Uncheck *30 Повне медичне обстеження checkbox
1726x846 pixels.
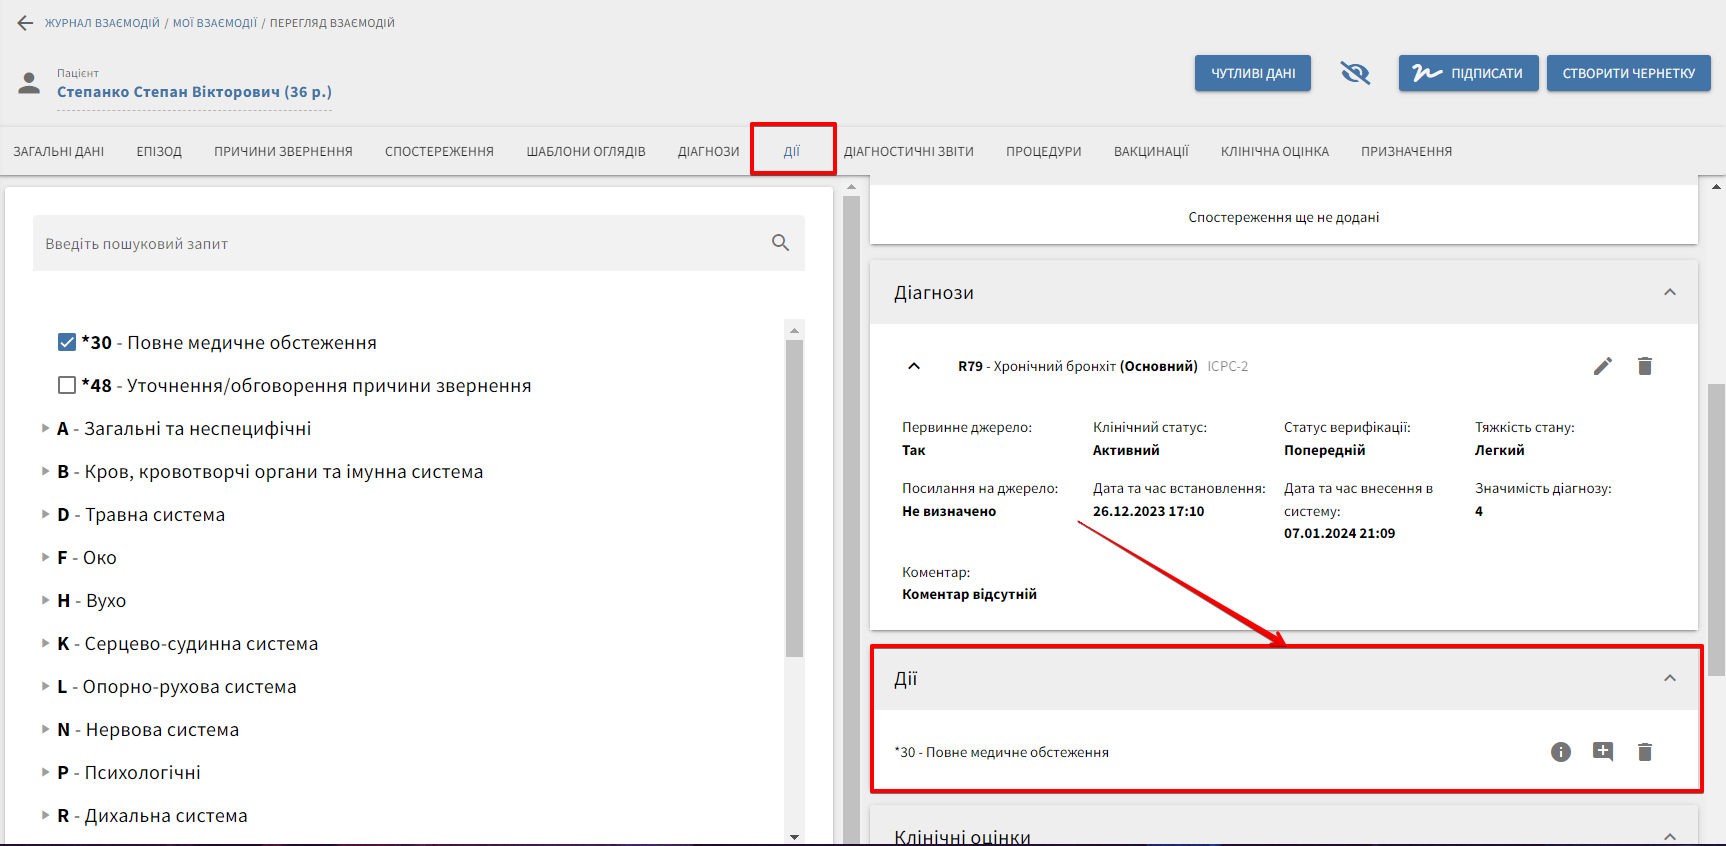coord(67,342)
